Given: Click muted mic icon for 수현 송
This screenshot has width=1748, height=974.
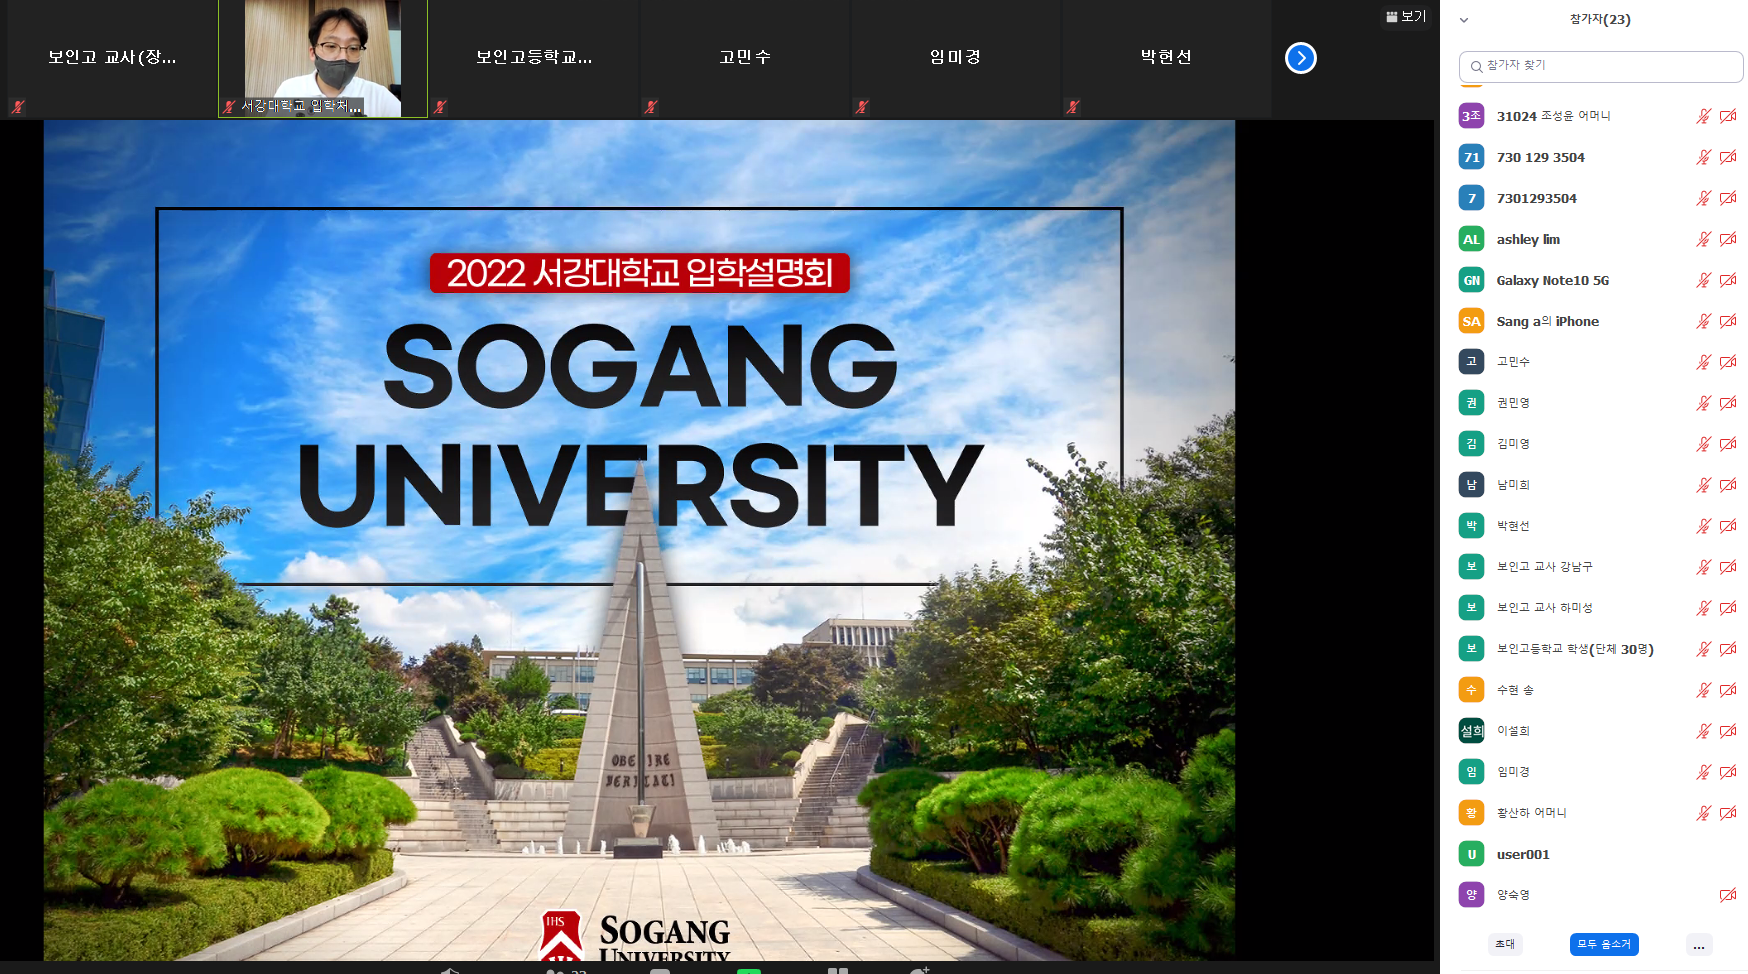Looking at the screenshot, I should [x=1703, y=690].
